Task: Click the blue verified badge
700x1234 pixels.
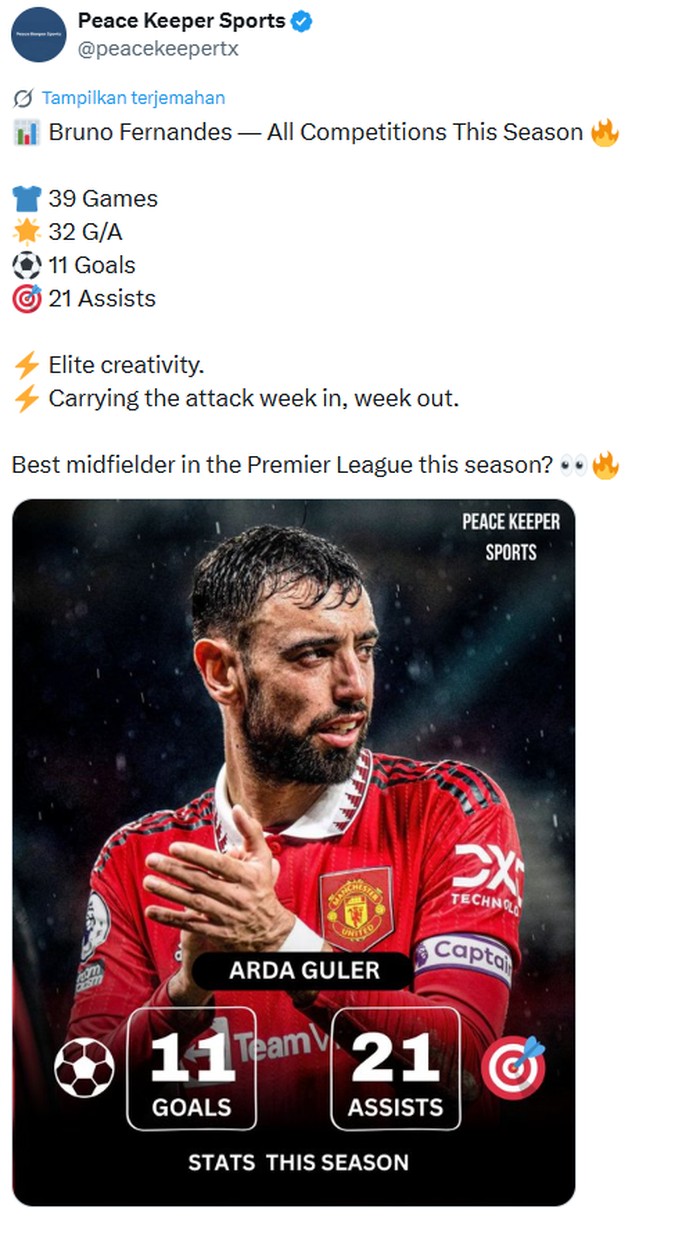Action: click(x=301, y=21)
